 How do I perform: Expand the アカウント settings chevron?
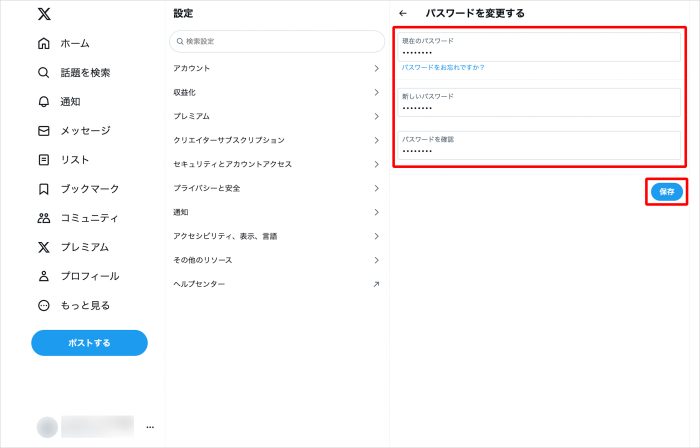tap(376, 68)
